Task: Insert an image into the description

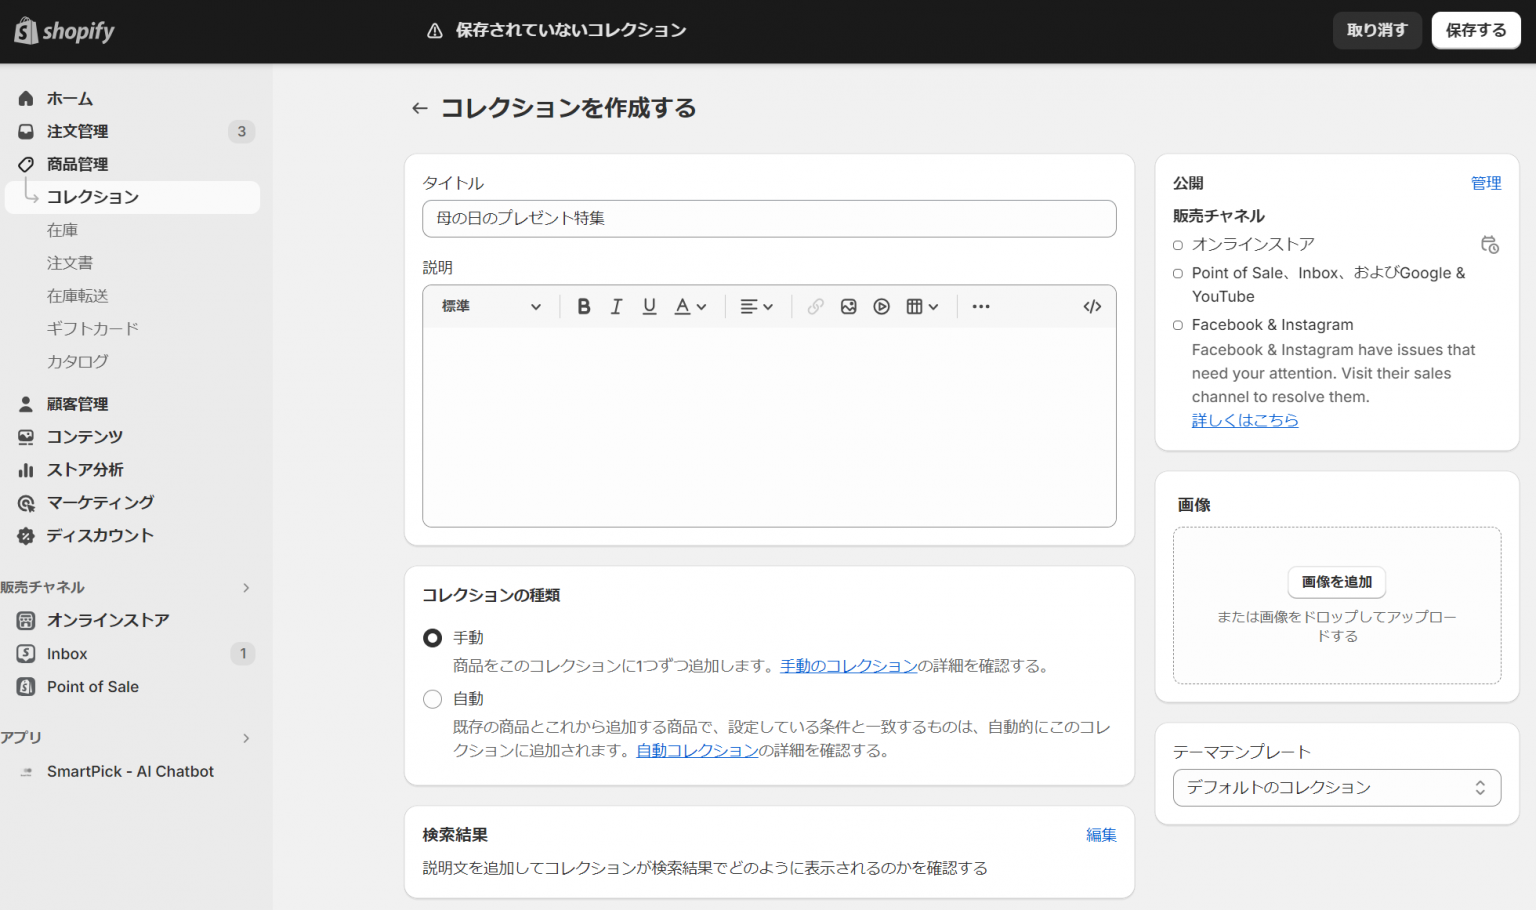Action: [848, 306]
